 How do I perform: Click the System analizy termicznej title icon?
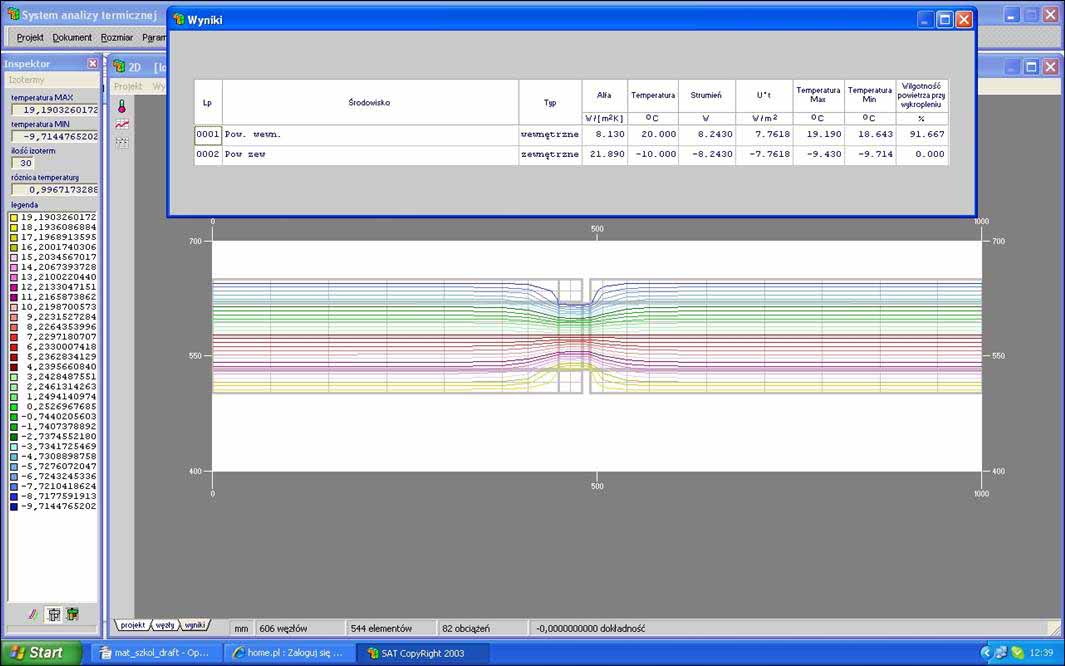(13, 14)
